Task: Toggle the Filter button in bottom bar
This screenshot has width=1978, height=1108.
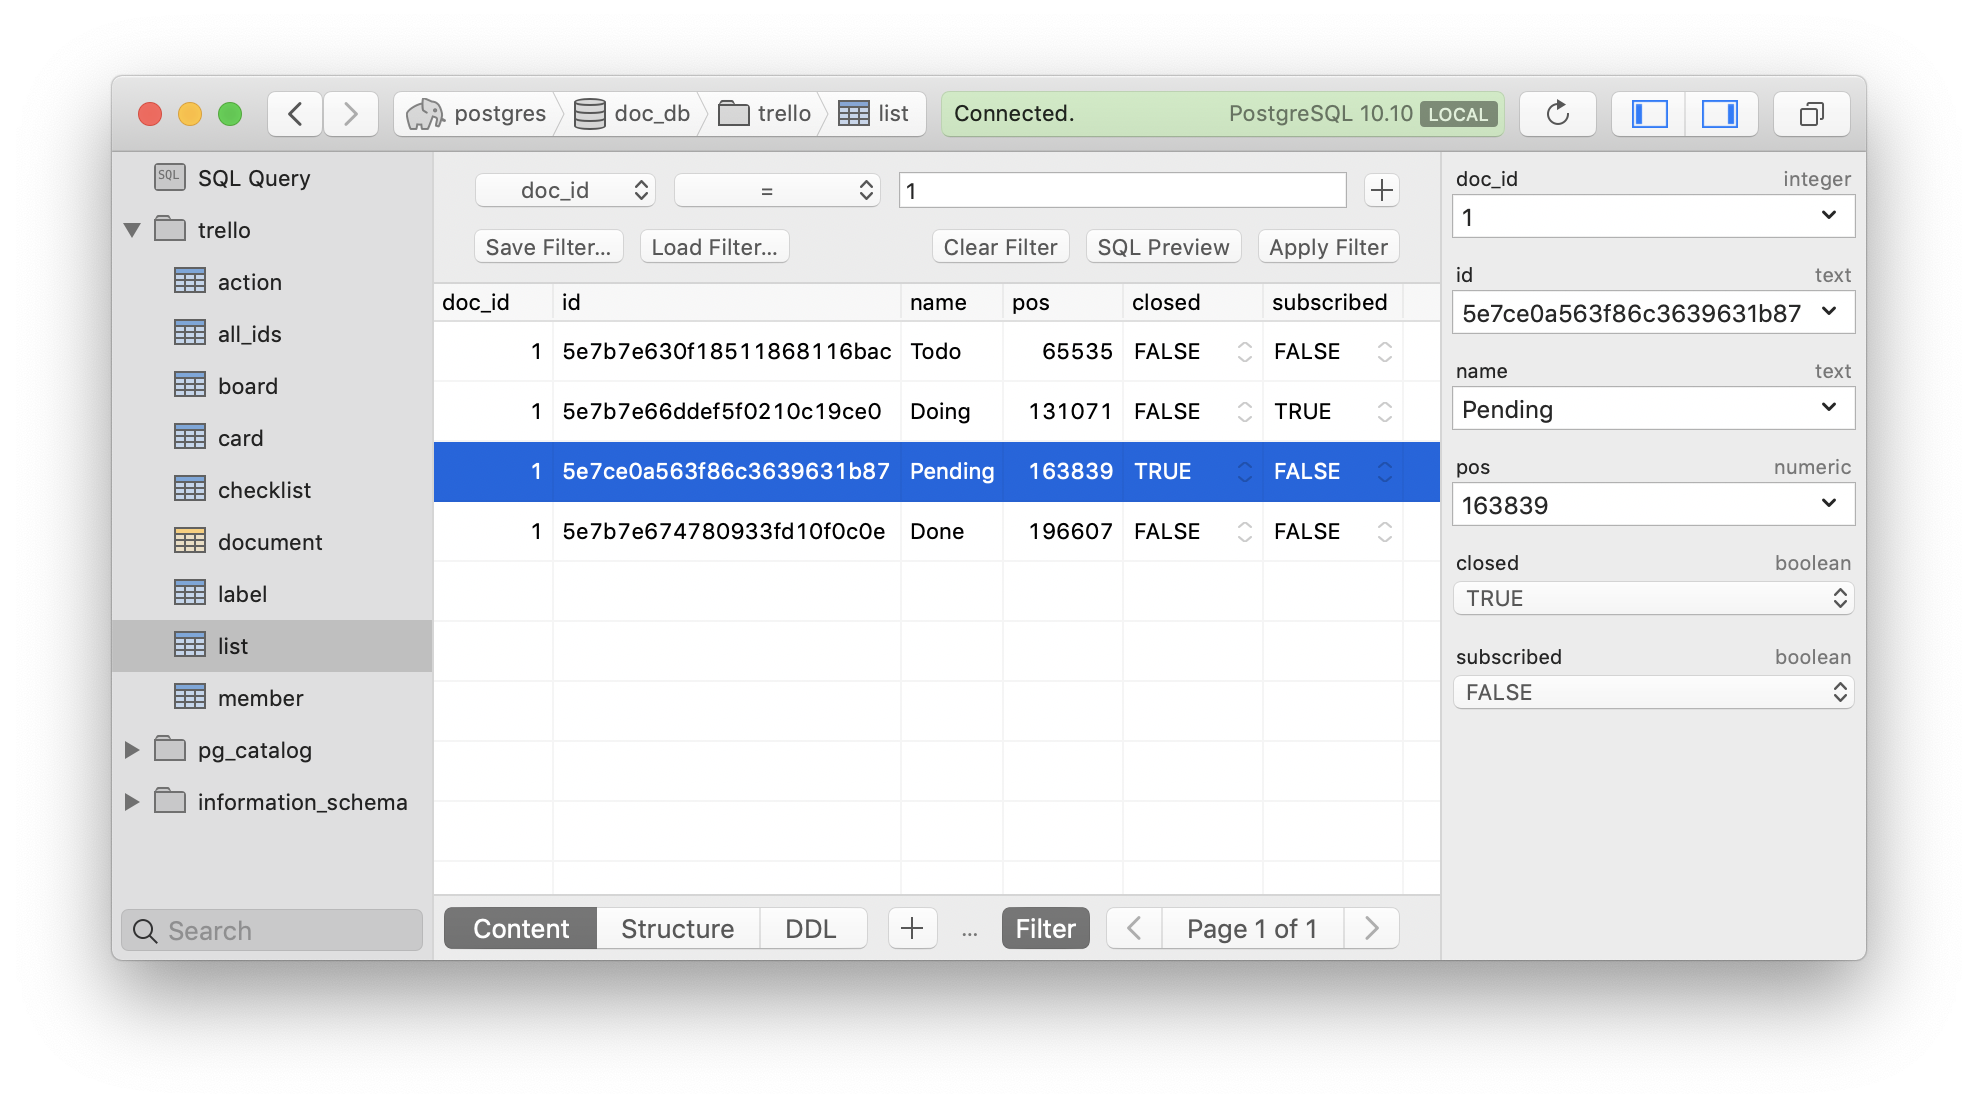Action: [1045, 928]
